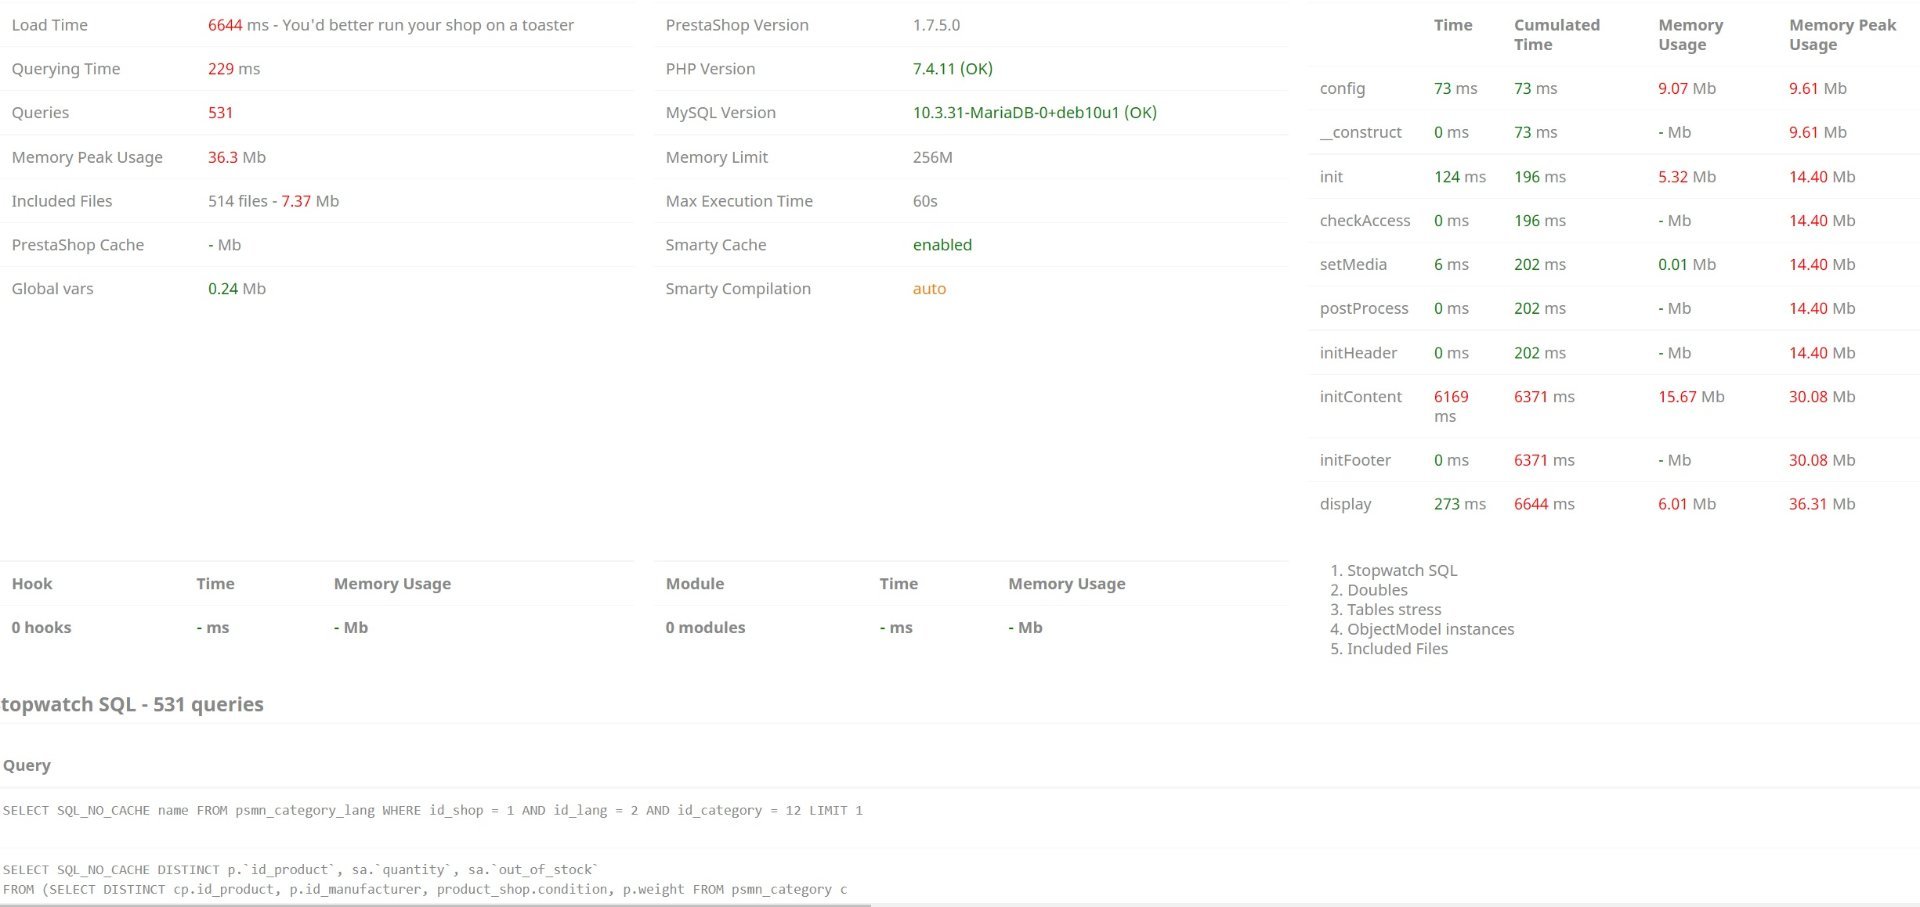
Task: Click the Memory Limit 256M value
Action: tap(933, 157)
